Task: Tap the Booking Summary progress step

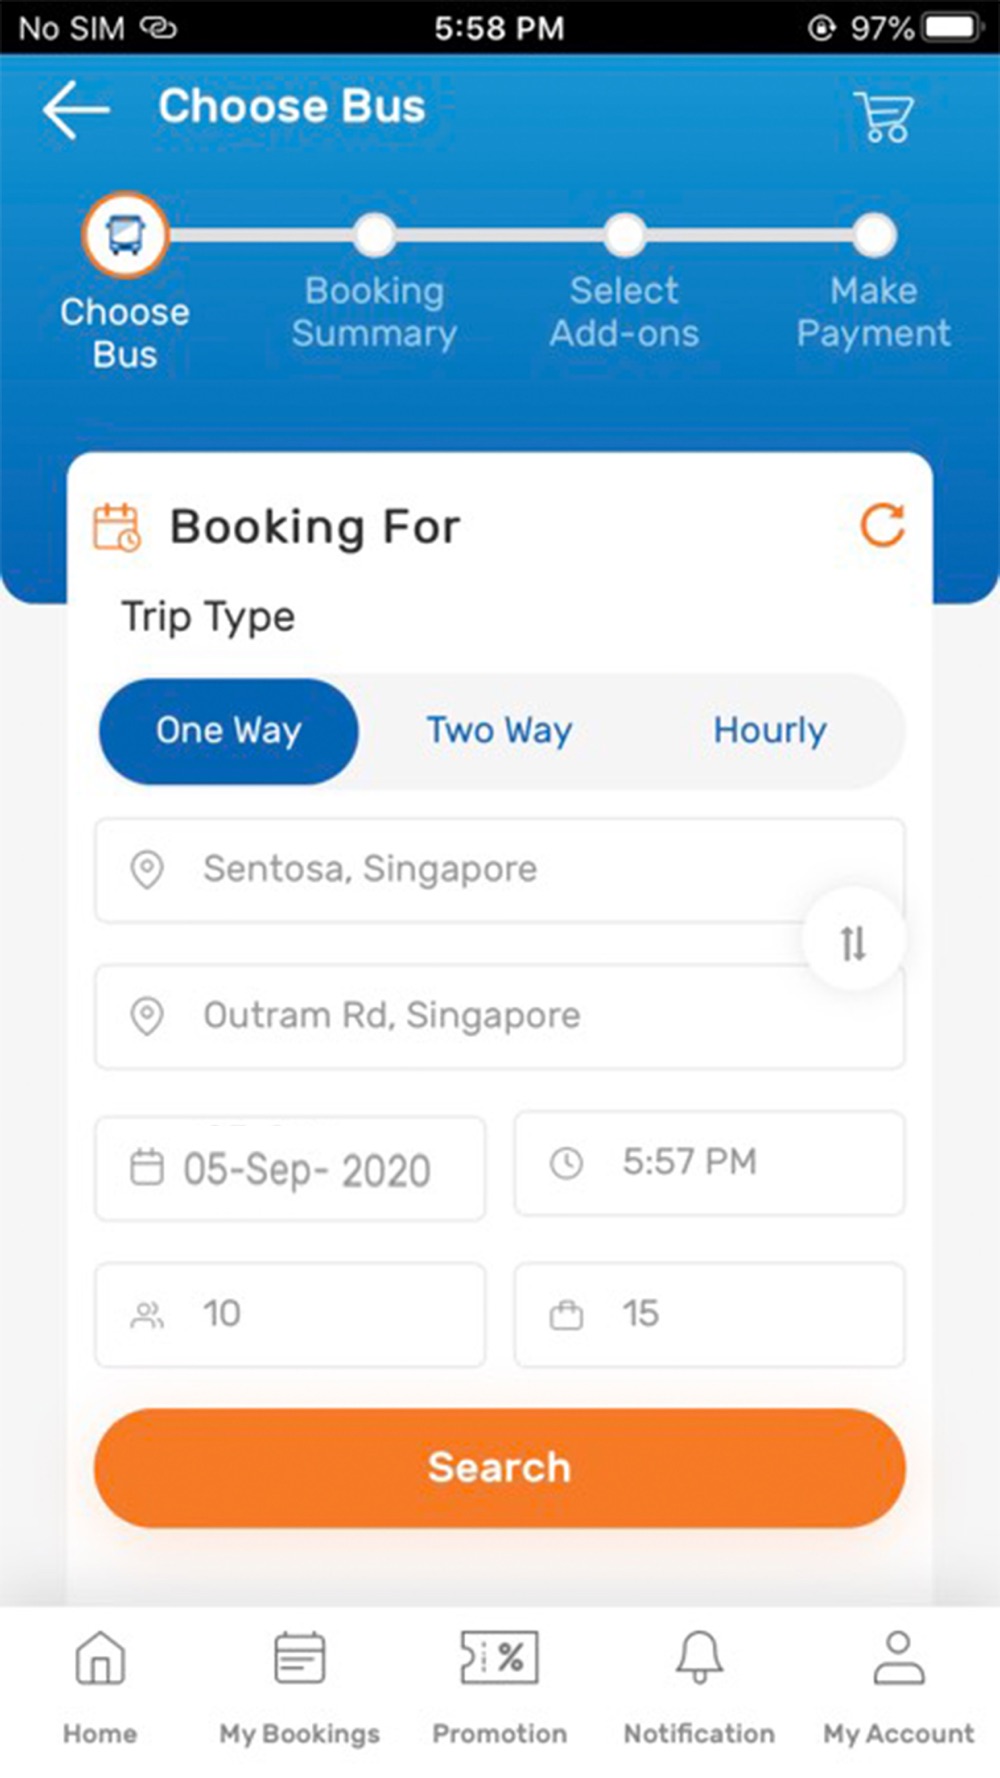Action: click(x=374, y=236)
